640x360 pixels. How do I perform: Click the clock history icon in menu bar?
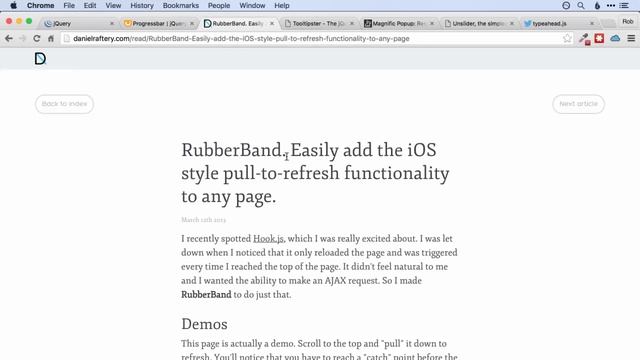[x=566, y=5]
